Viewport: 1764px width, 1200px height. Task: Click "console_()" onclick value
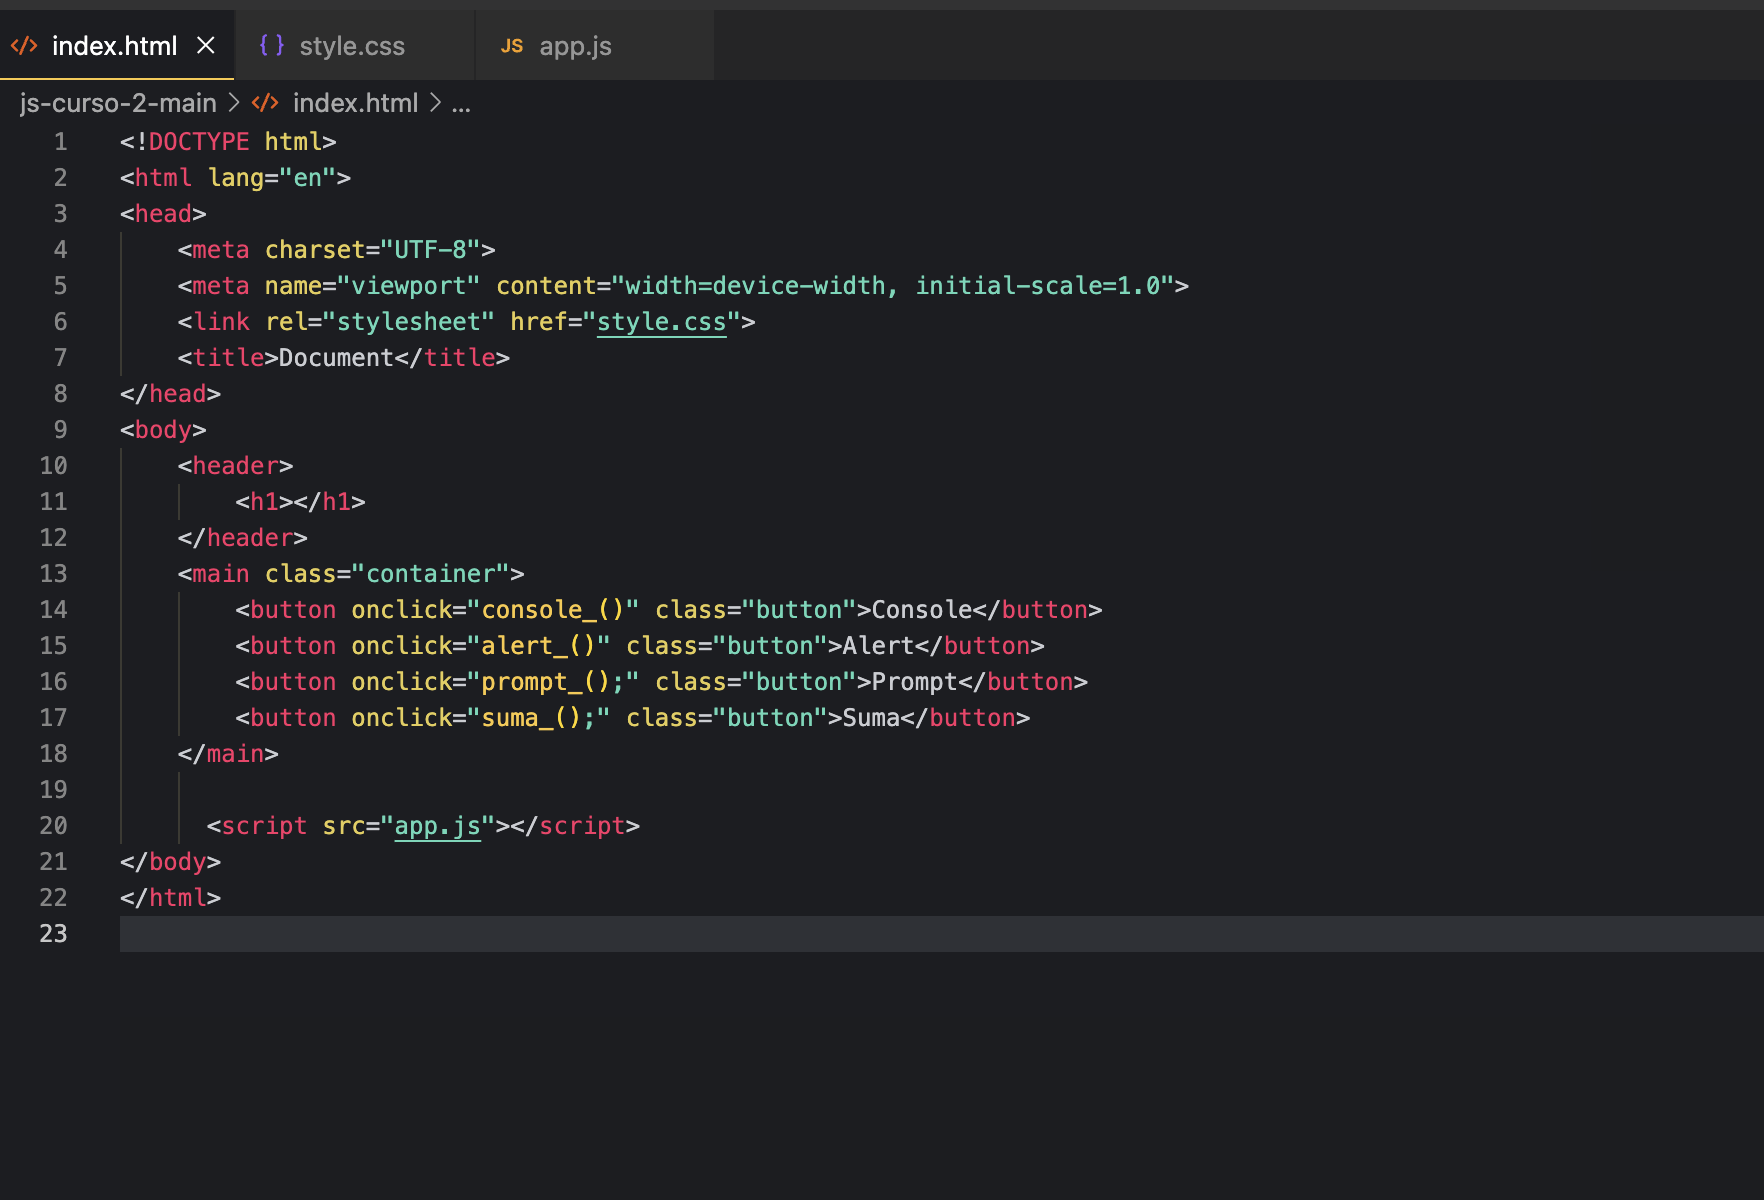pyautogui.click(x=554, y=610)
